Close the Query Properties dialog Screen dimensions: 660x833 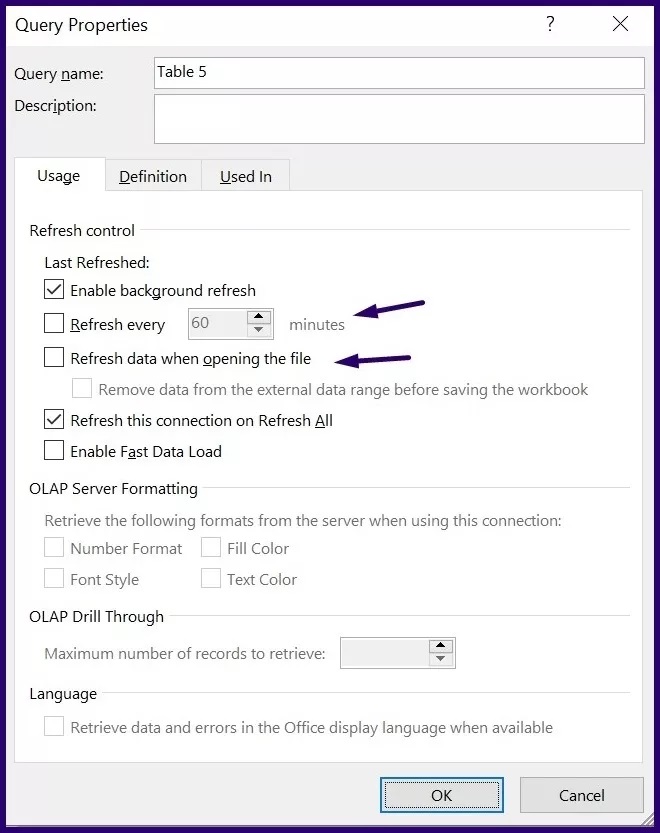620,24
